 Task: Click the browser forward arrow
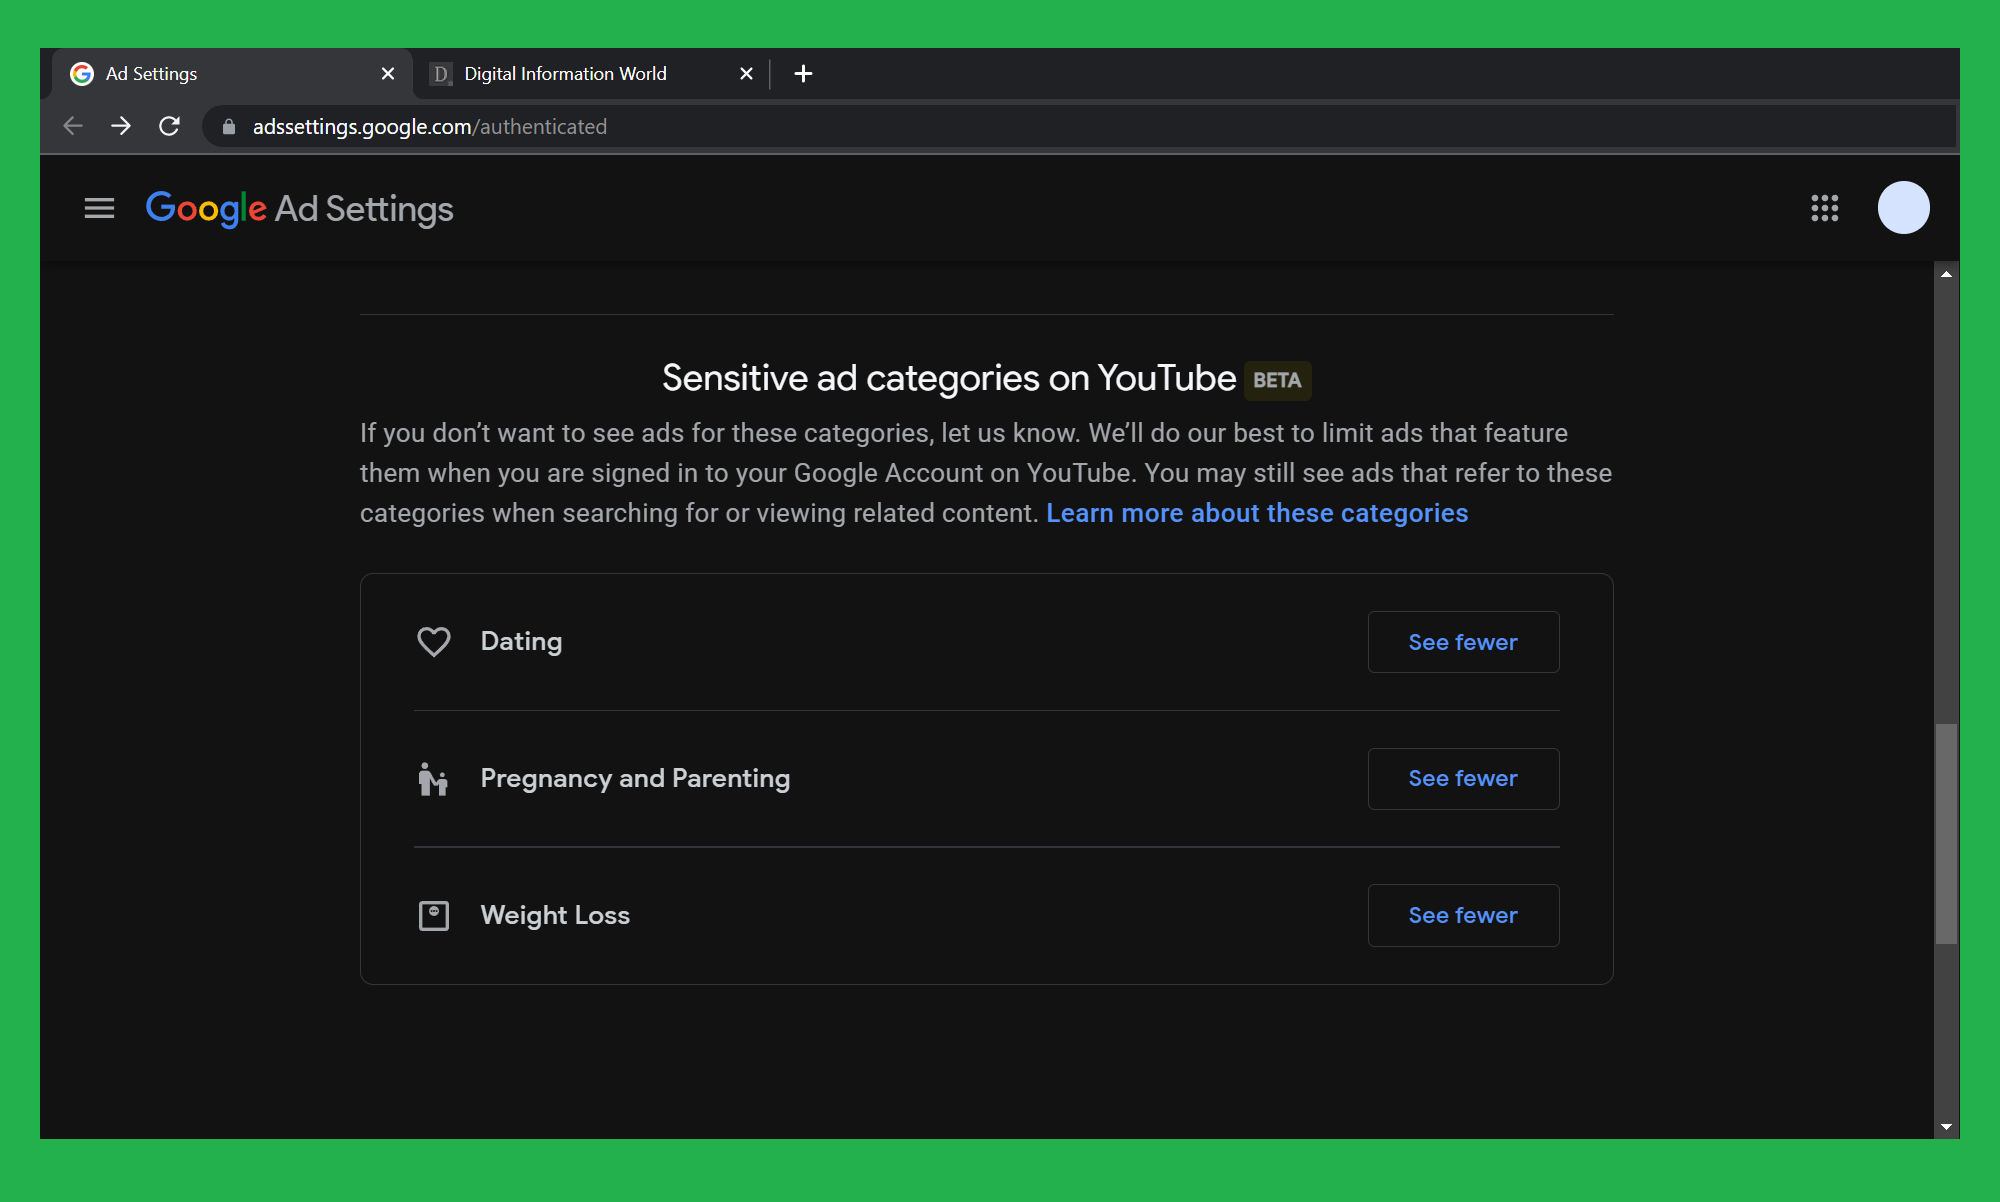click(x=121, y=126)
